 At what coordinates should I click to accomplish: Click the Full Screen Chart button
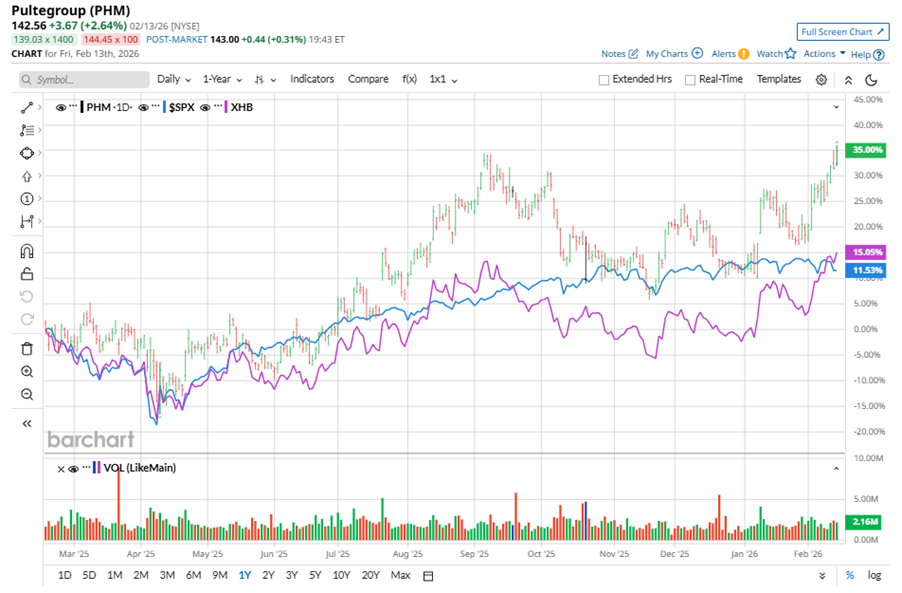[x=841, y=31]
